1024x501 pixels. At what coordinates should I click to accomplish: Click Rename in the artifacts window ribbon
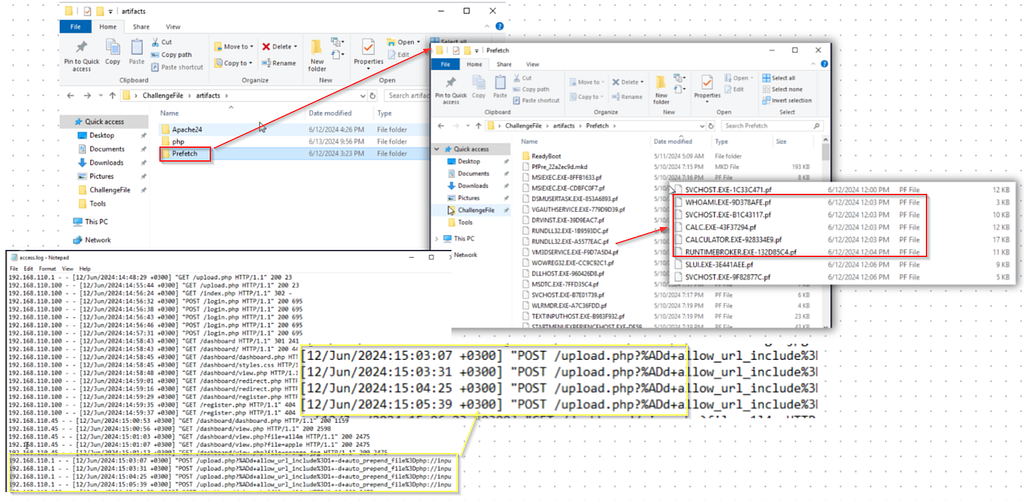coord(279,63)
